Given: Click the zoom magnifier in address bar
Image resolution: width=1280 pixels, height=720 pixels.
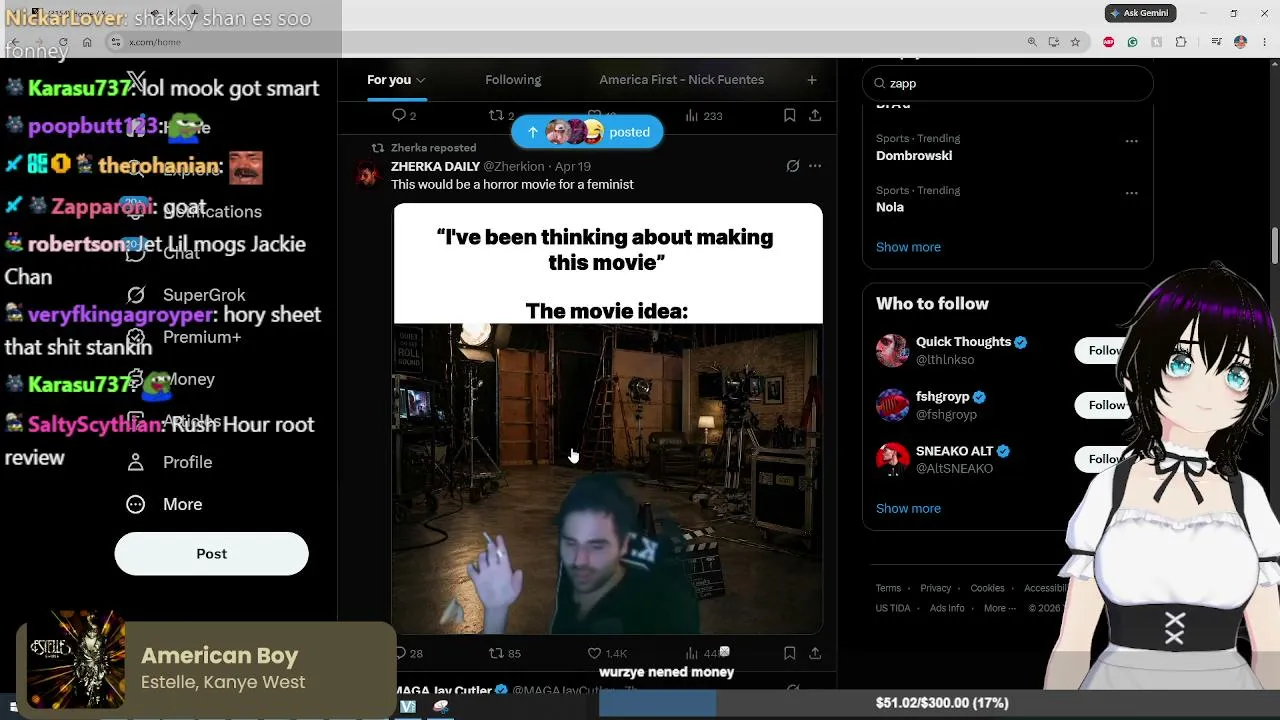Looking at the screenshot, I should pos(1032,42).
